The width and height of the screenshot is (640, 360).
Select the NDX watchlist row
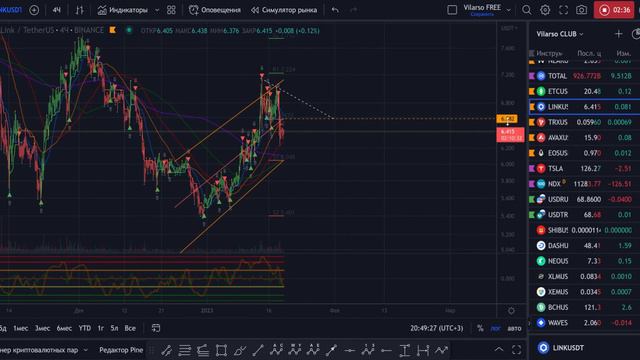(584, 184)
